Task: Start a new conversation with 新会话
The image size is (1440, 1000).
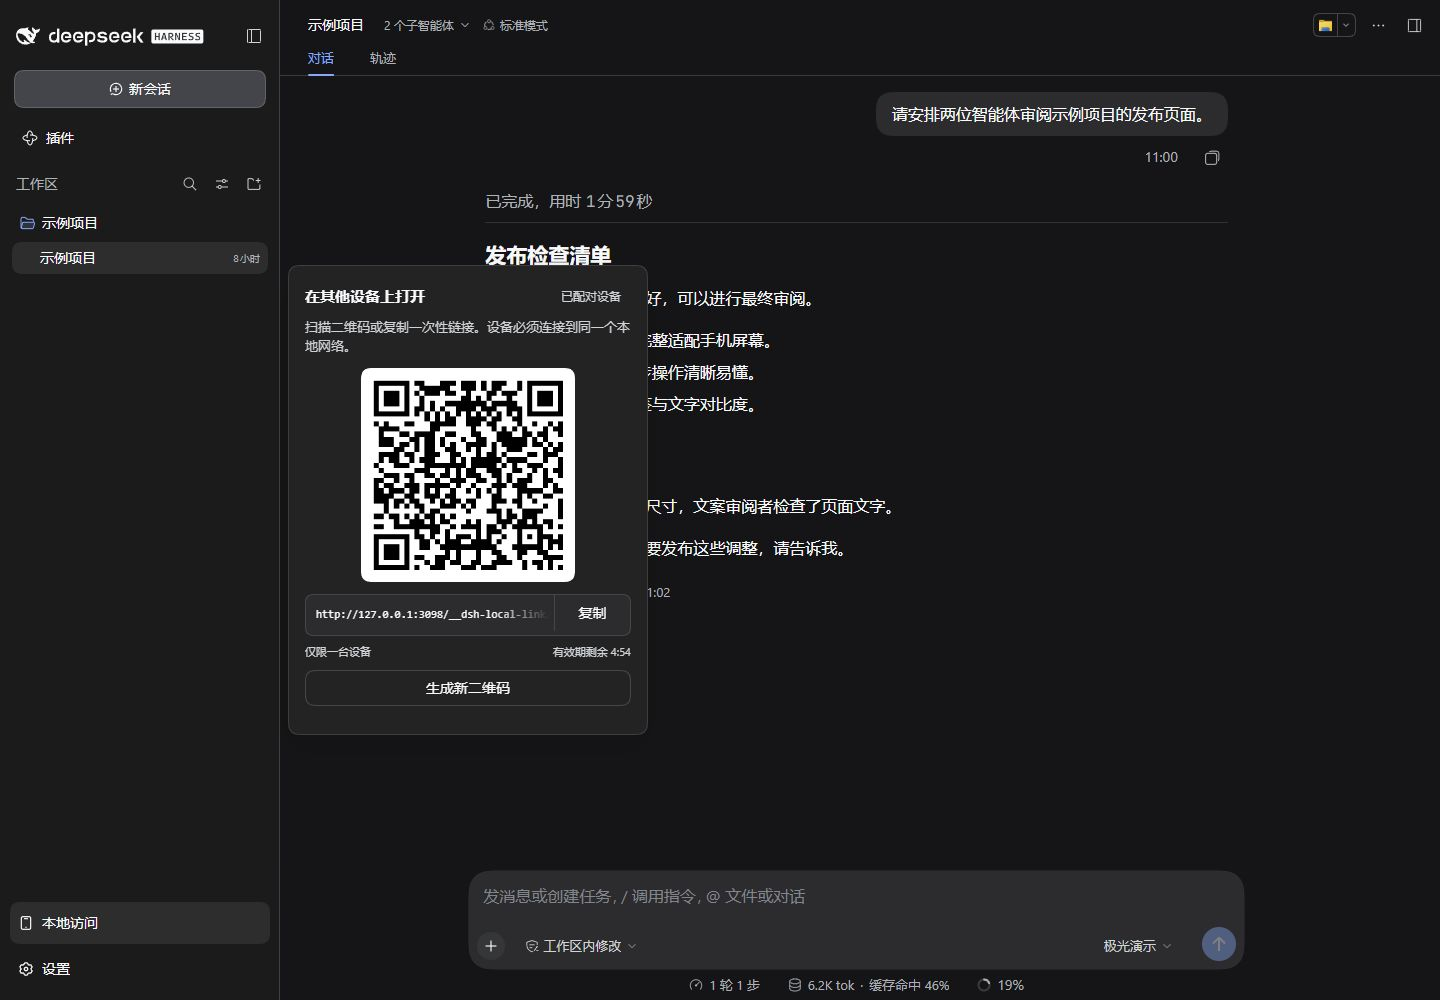Action: (x=140, y=89)
